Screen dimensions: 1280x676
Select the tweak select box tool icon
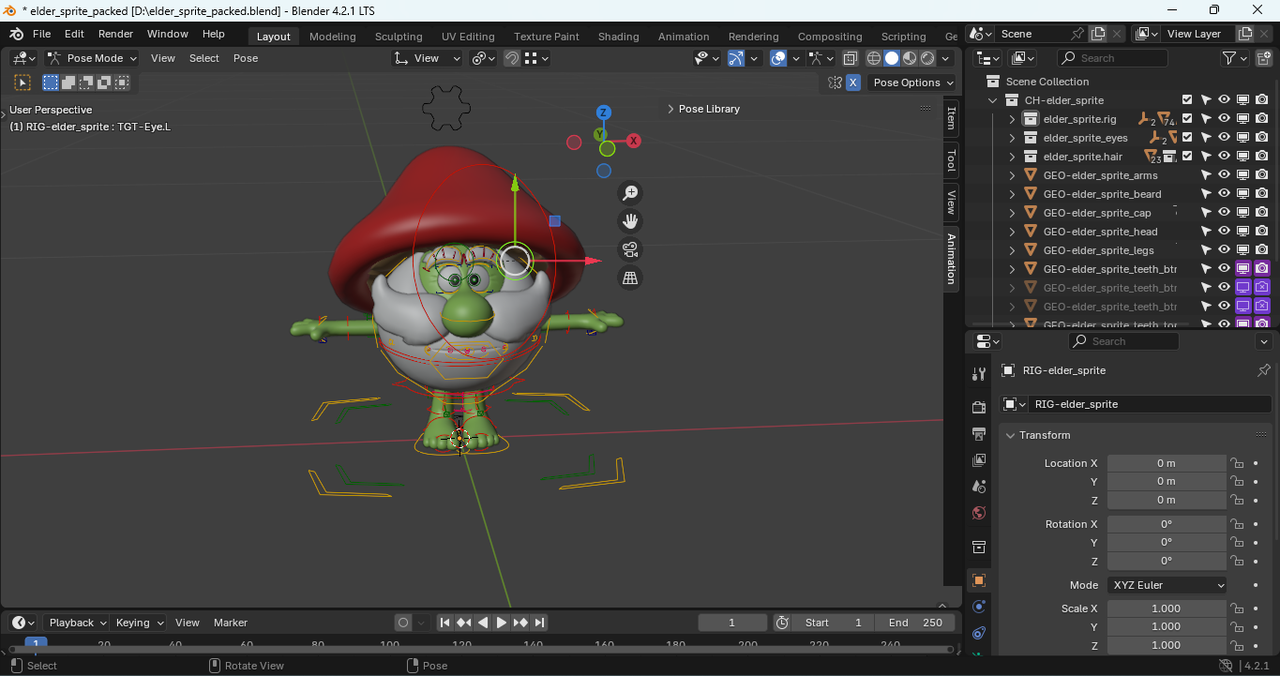pyautogui.click(x=22, y=83)
